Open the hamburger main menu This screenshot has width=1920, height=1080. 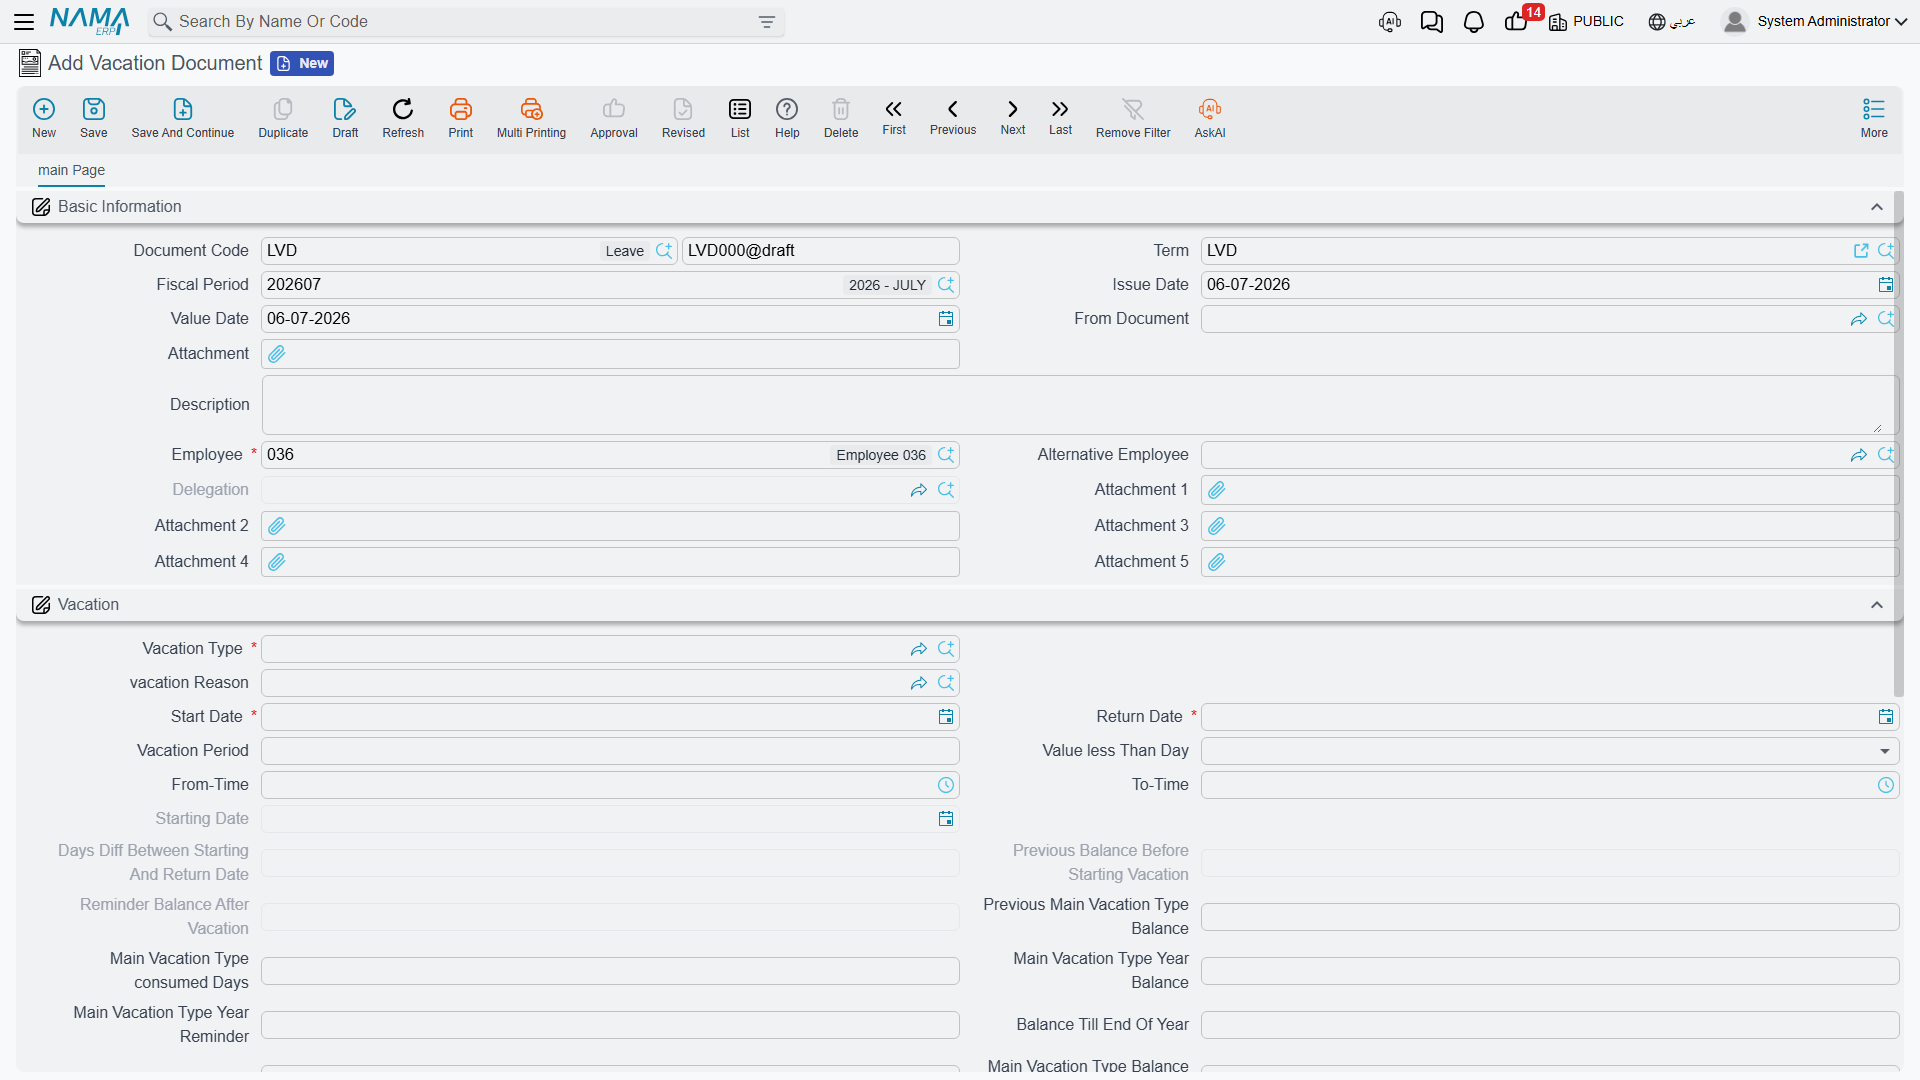click(24, 21)
